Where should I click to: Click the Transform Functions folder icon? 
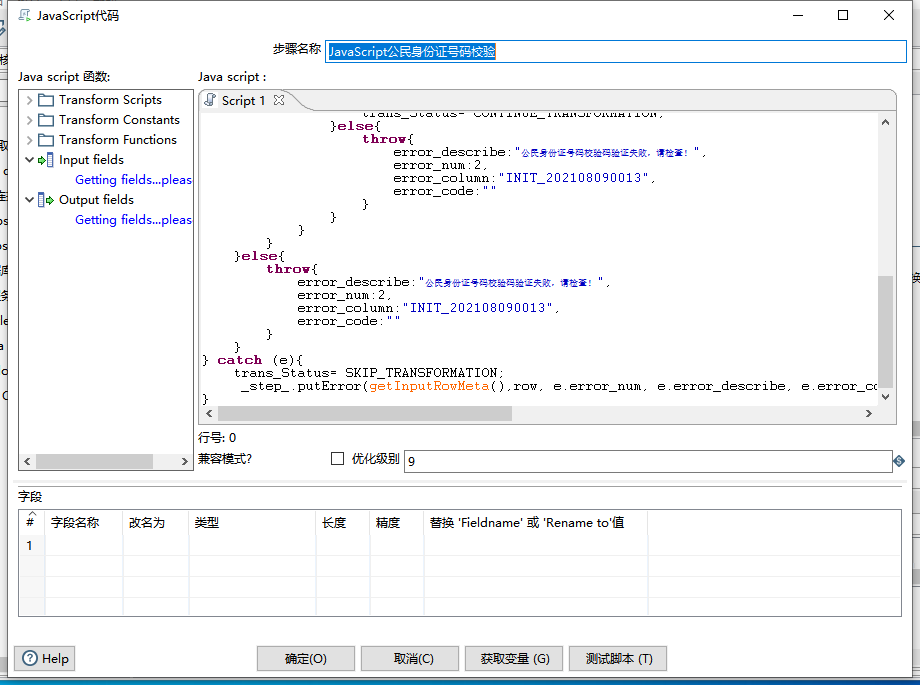[x=45, y=139]
